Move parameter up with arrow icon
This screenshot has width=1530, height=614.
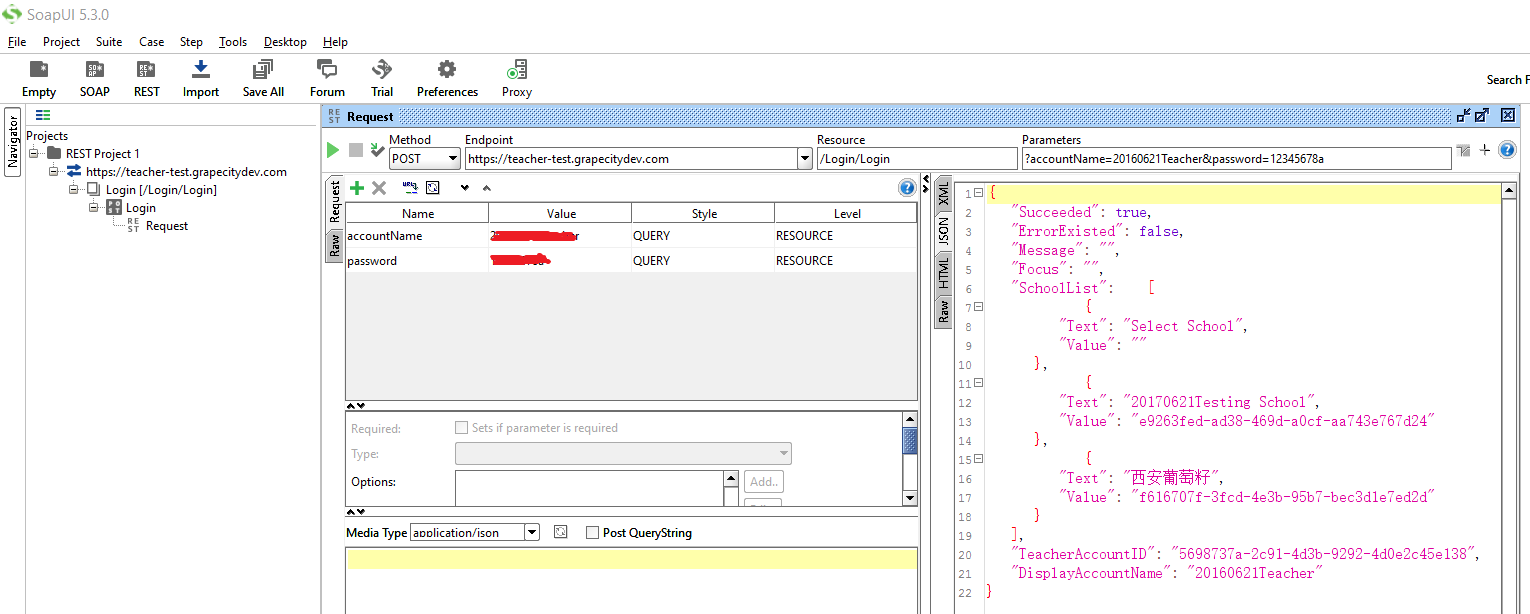[x=487, y=188]
